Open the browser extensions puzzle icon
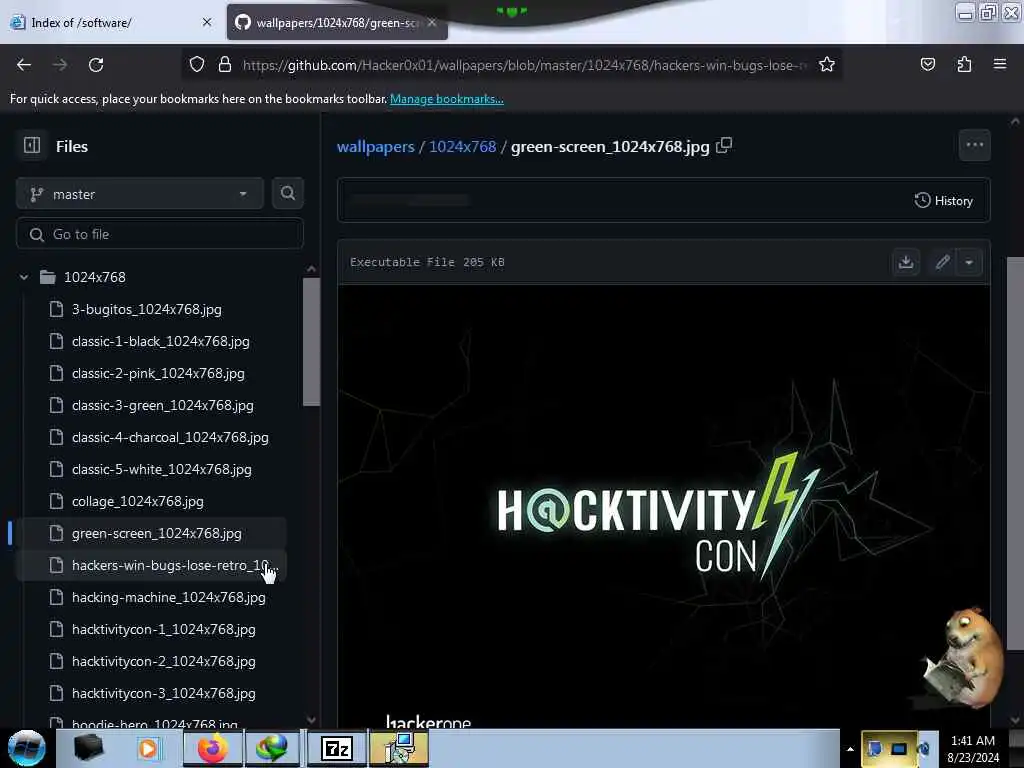1024x768 pixels. (x=964, y=64)
